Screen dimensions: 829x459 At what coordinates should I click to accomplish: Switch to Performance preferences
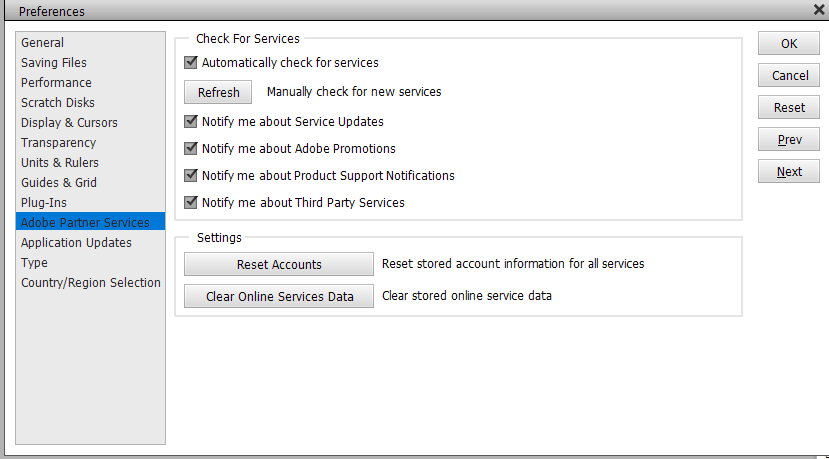56,83
